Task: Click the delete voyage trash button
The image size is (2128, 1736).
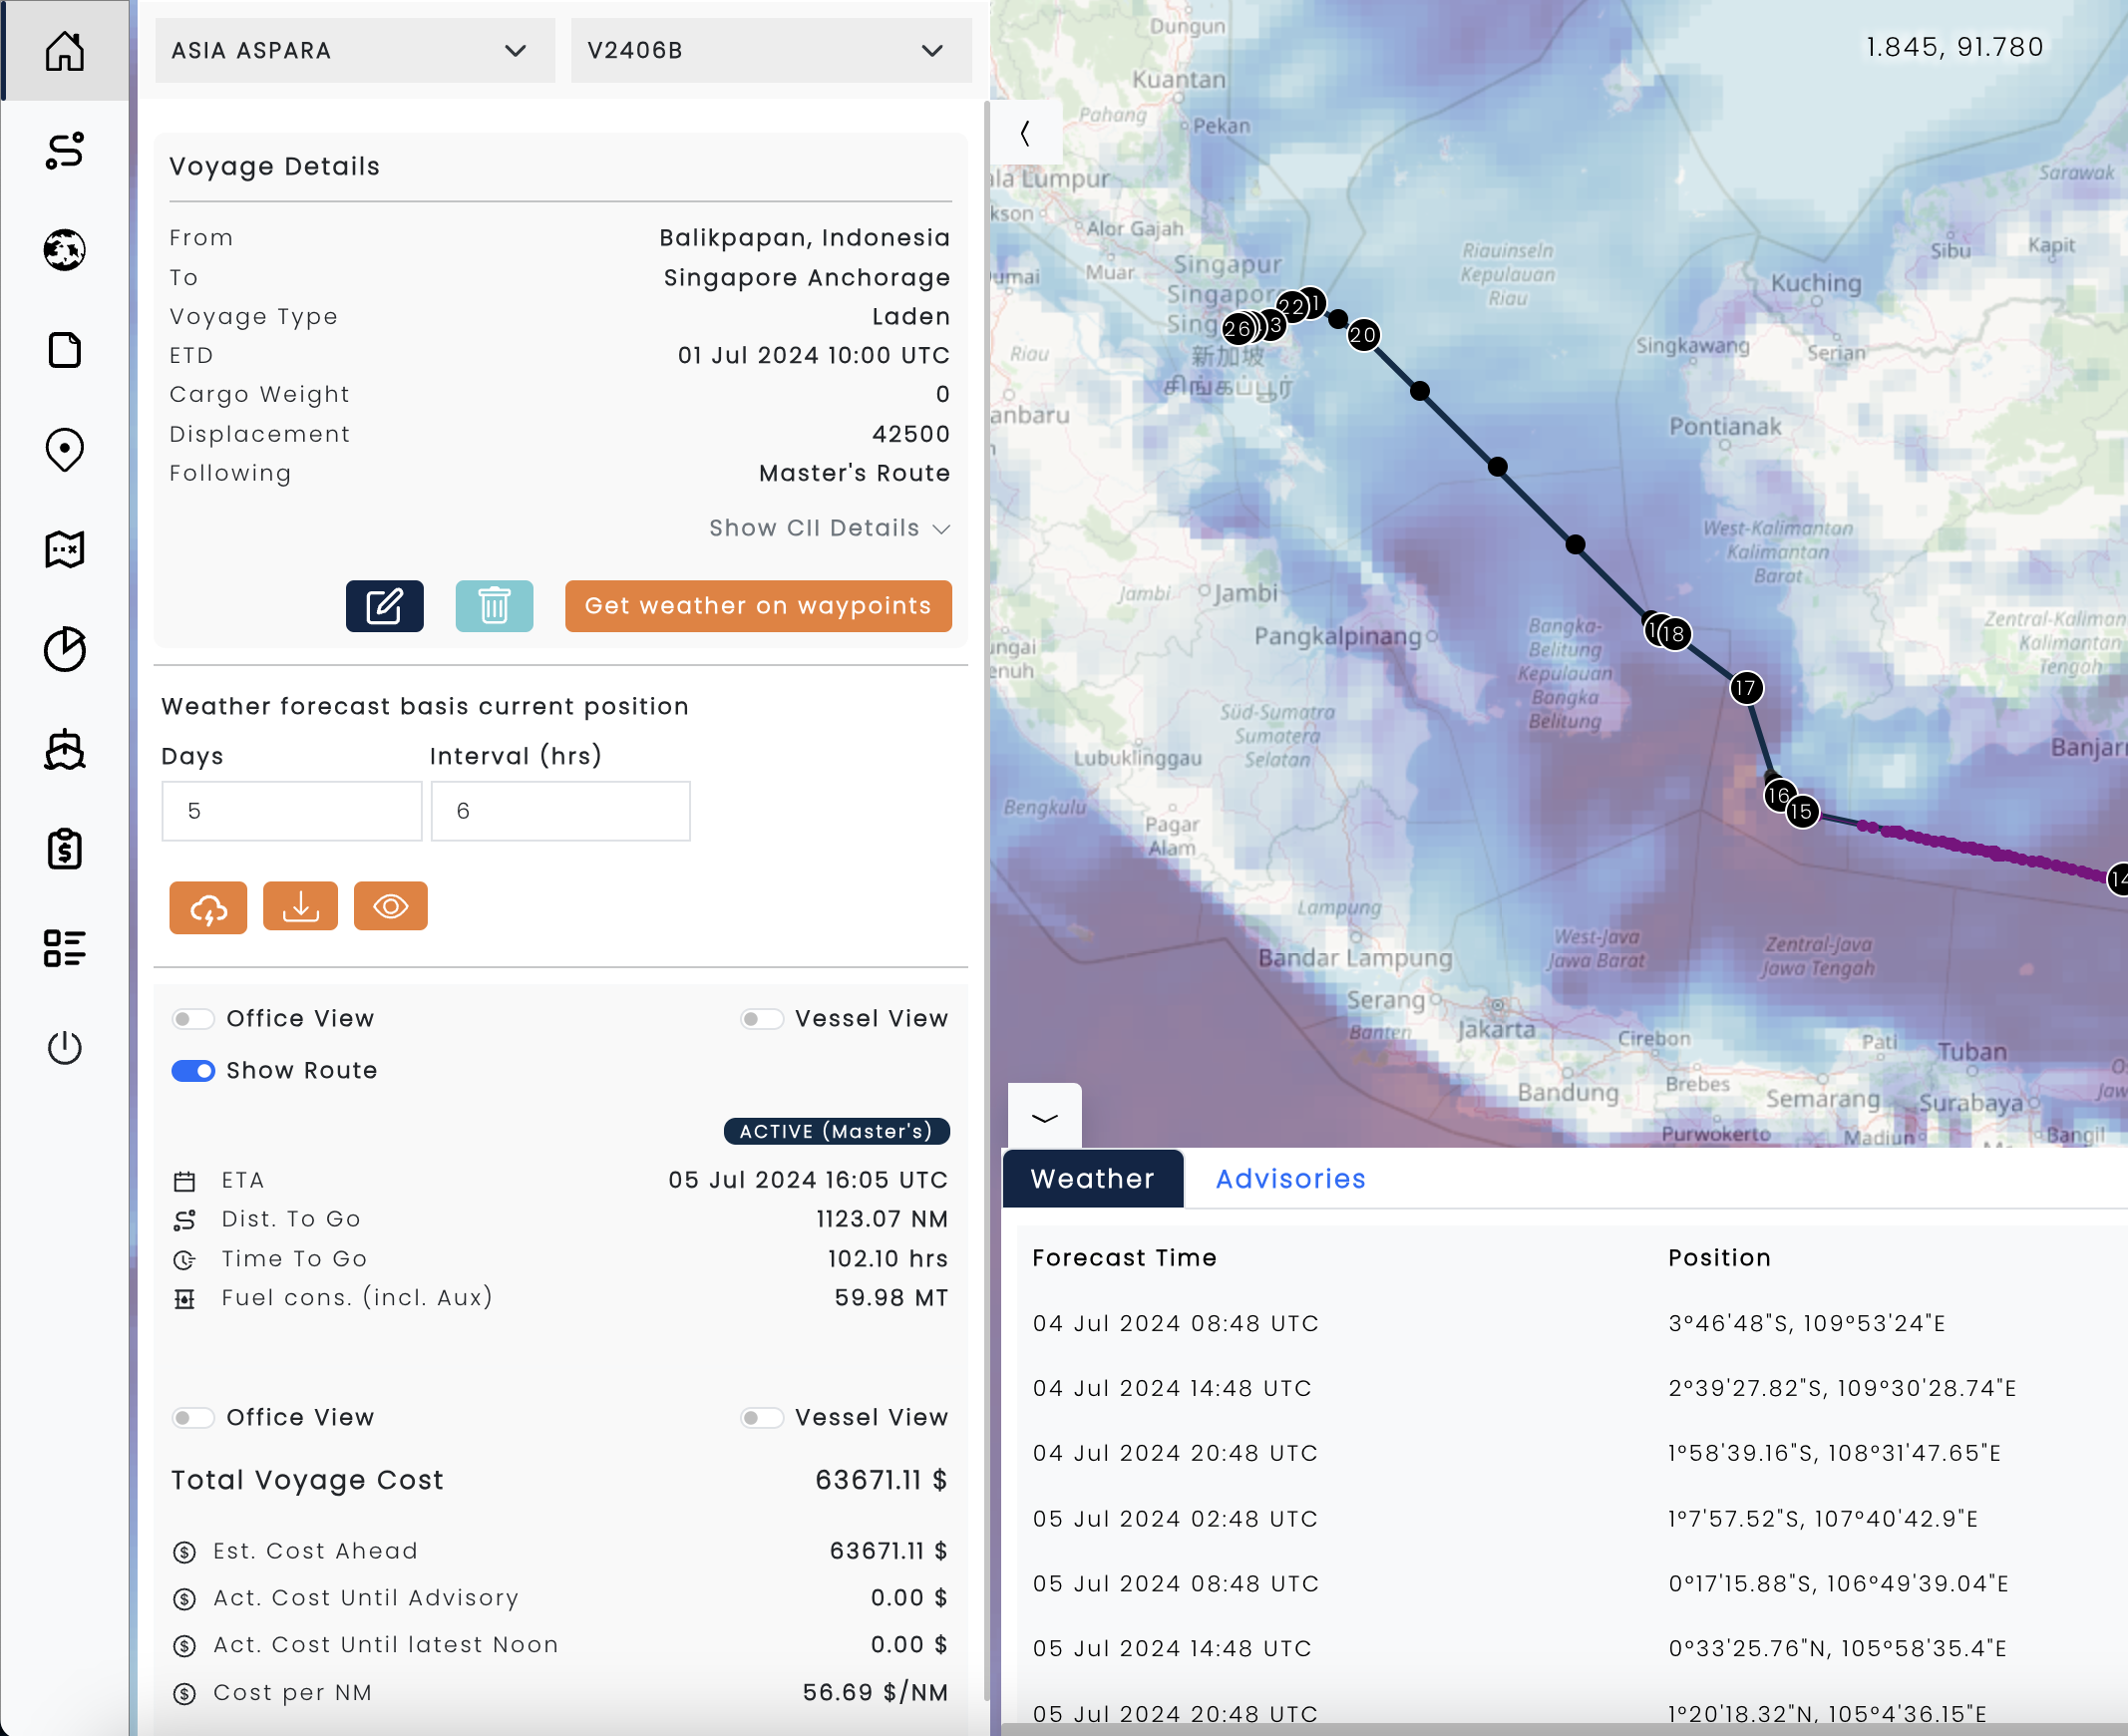Action: [494, 605]
